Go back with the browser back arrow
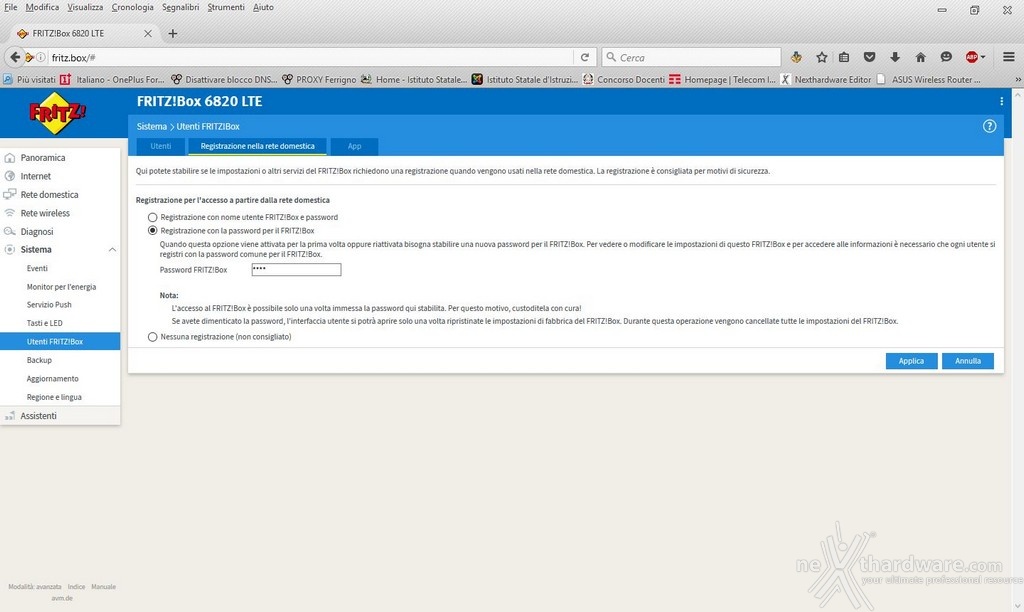1024x612 pixels. tap(15, 57)
